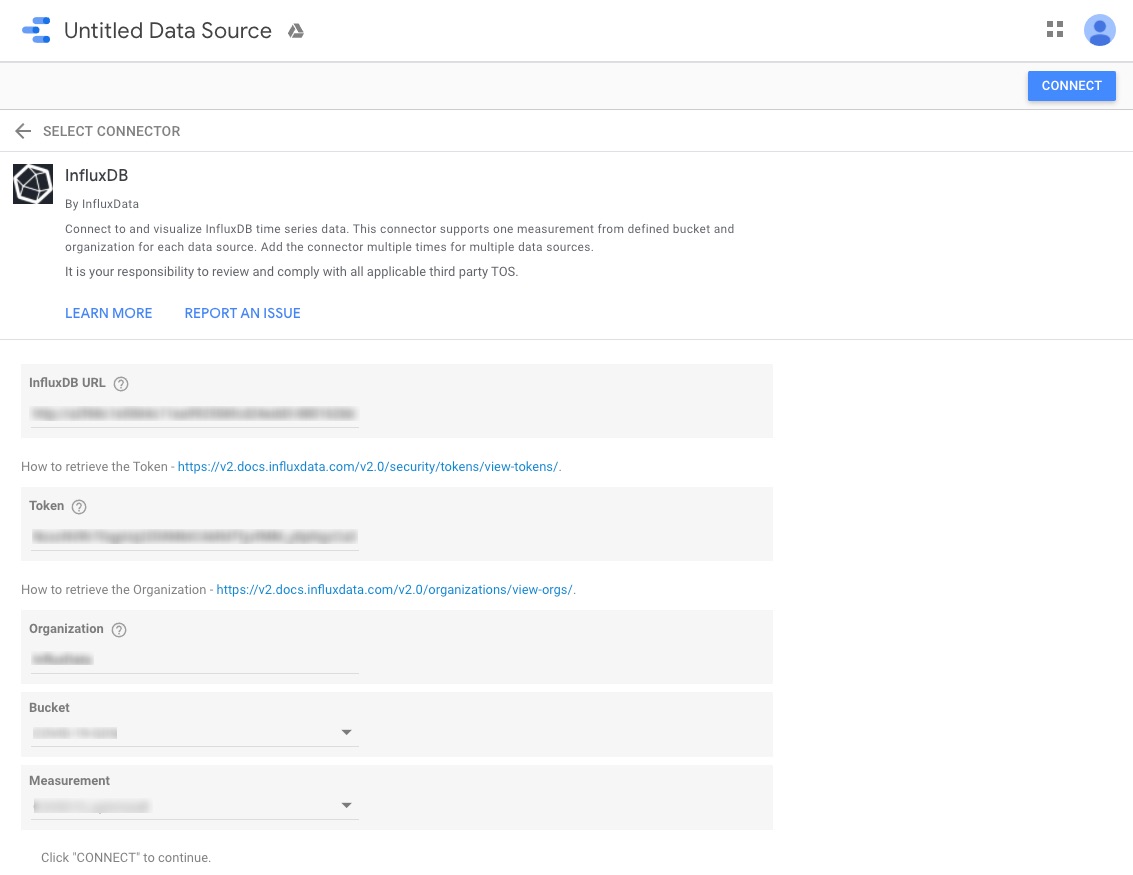The image size is (1133, 875).
Task: Expand the Bucket dropdown
Action: point(194,733)
